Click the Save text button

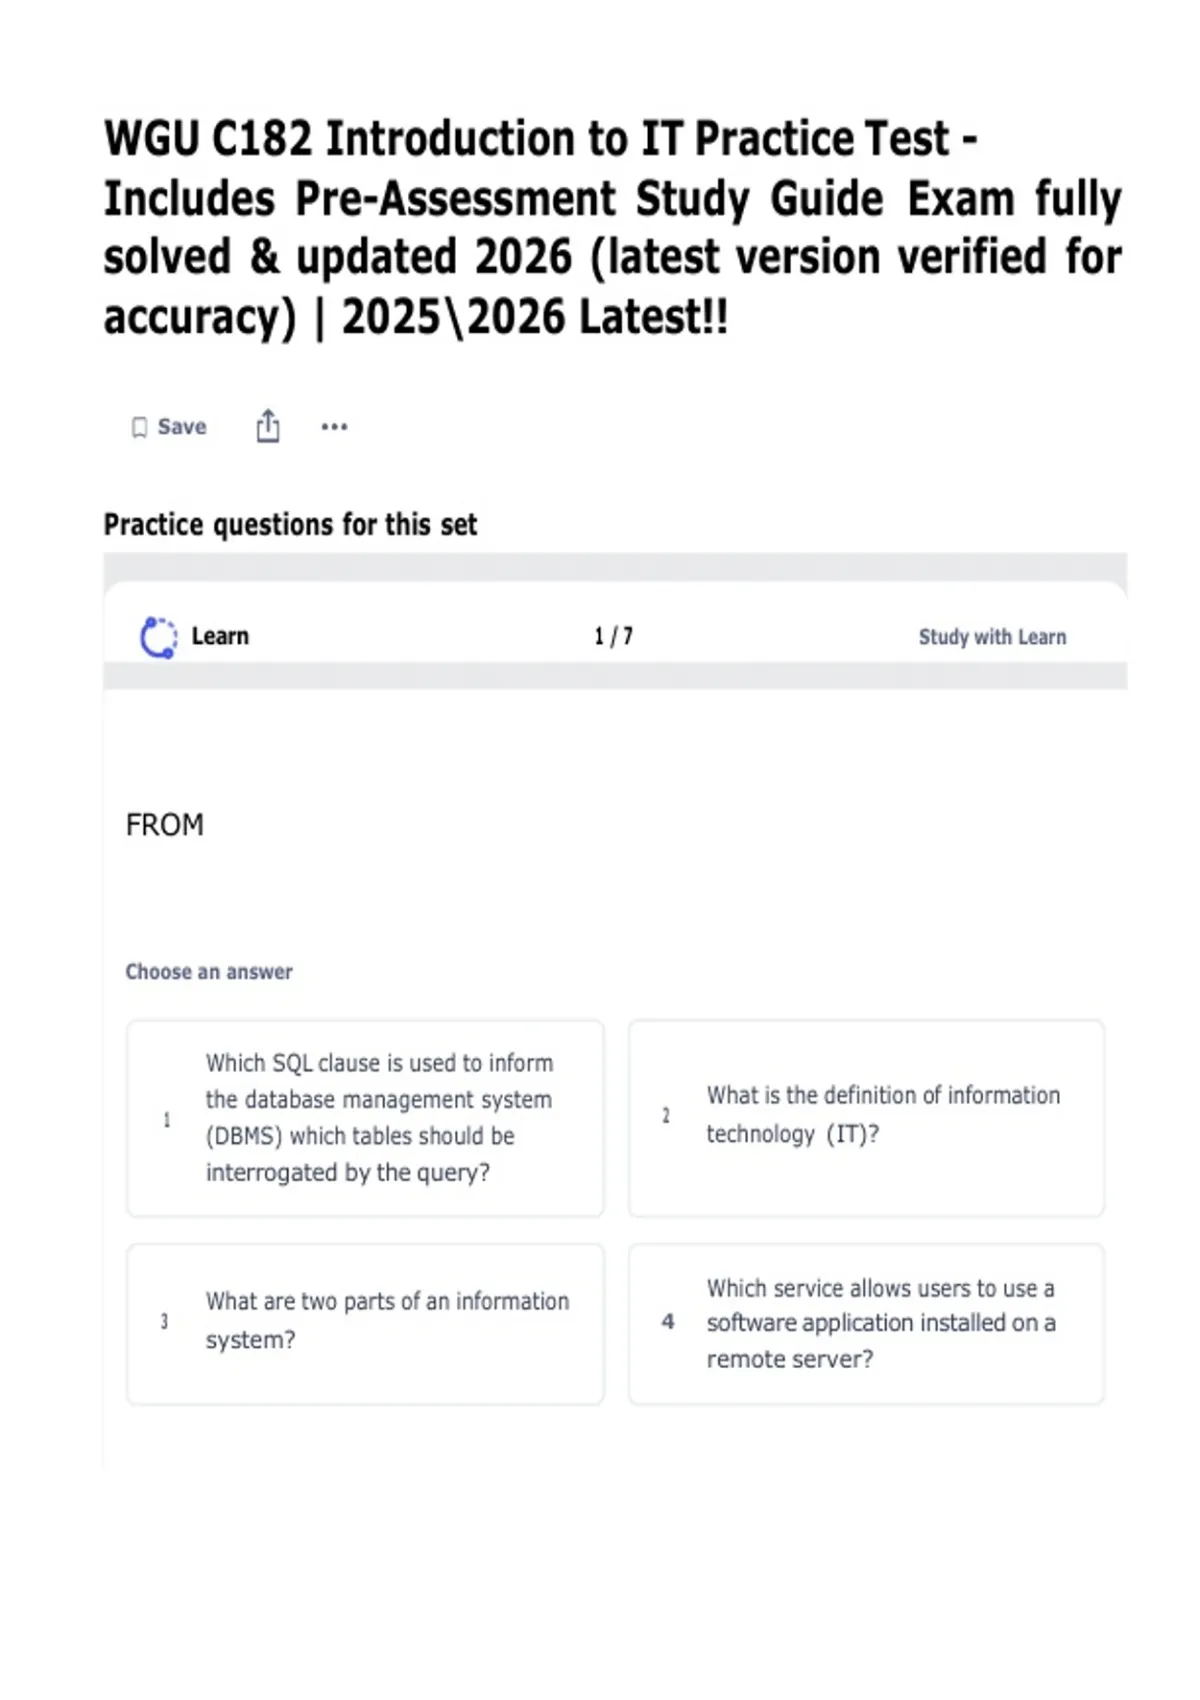pyautogui.click(x=182, y=427)
